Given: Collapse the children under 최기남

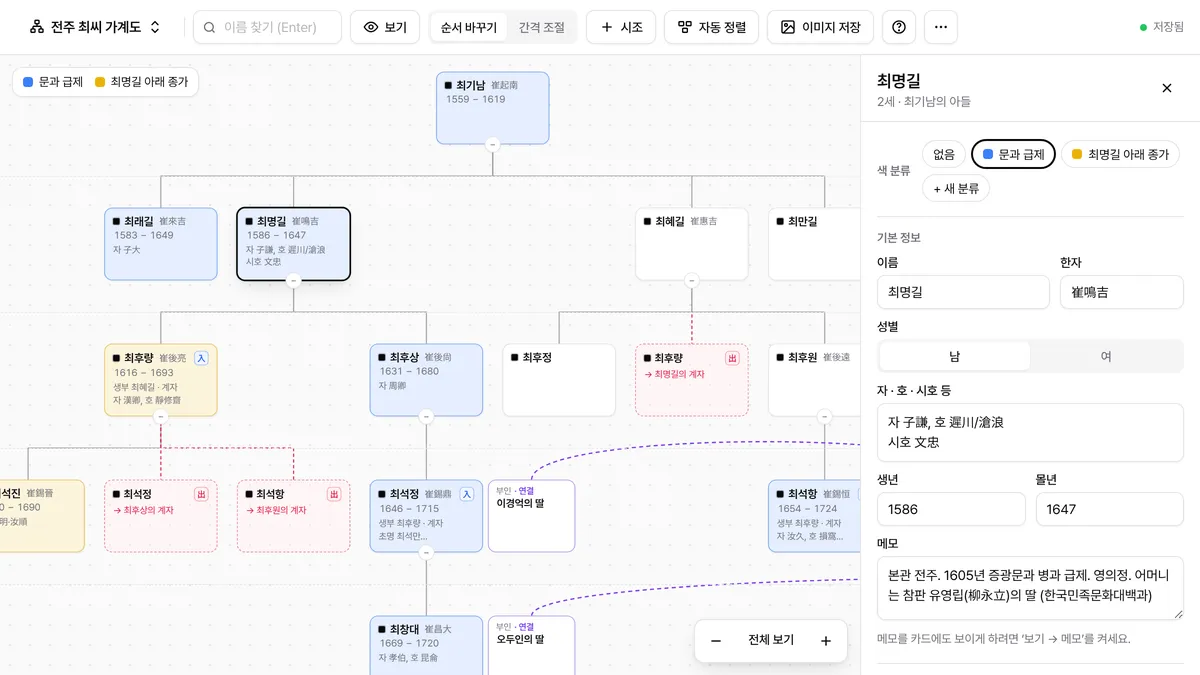Looking at the screenshot, I should (492, 145).
